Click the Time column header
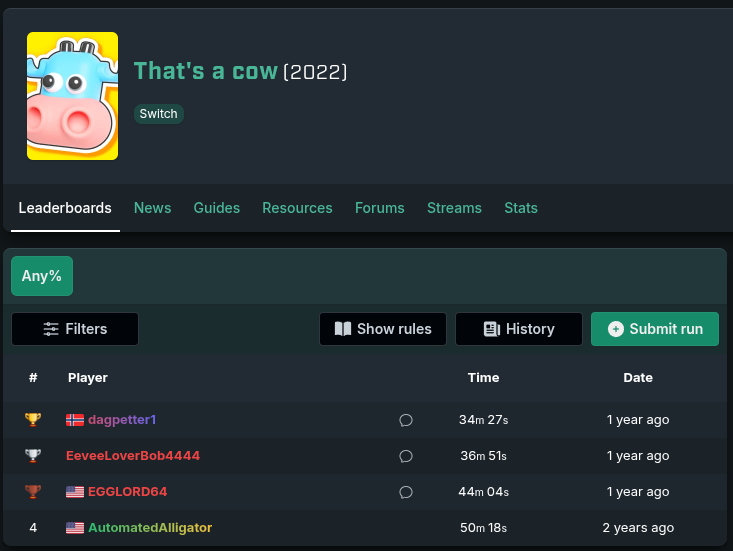 click(483, 378)
